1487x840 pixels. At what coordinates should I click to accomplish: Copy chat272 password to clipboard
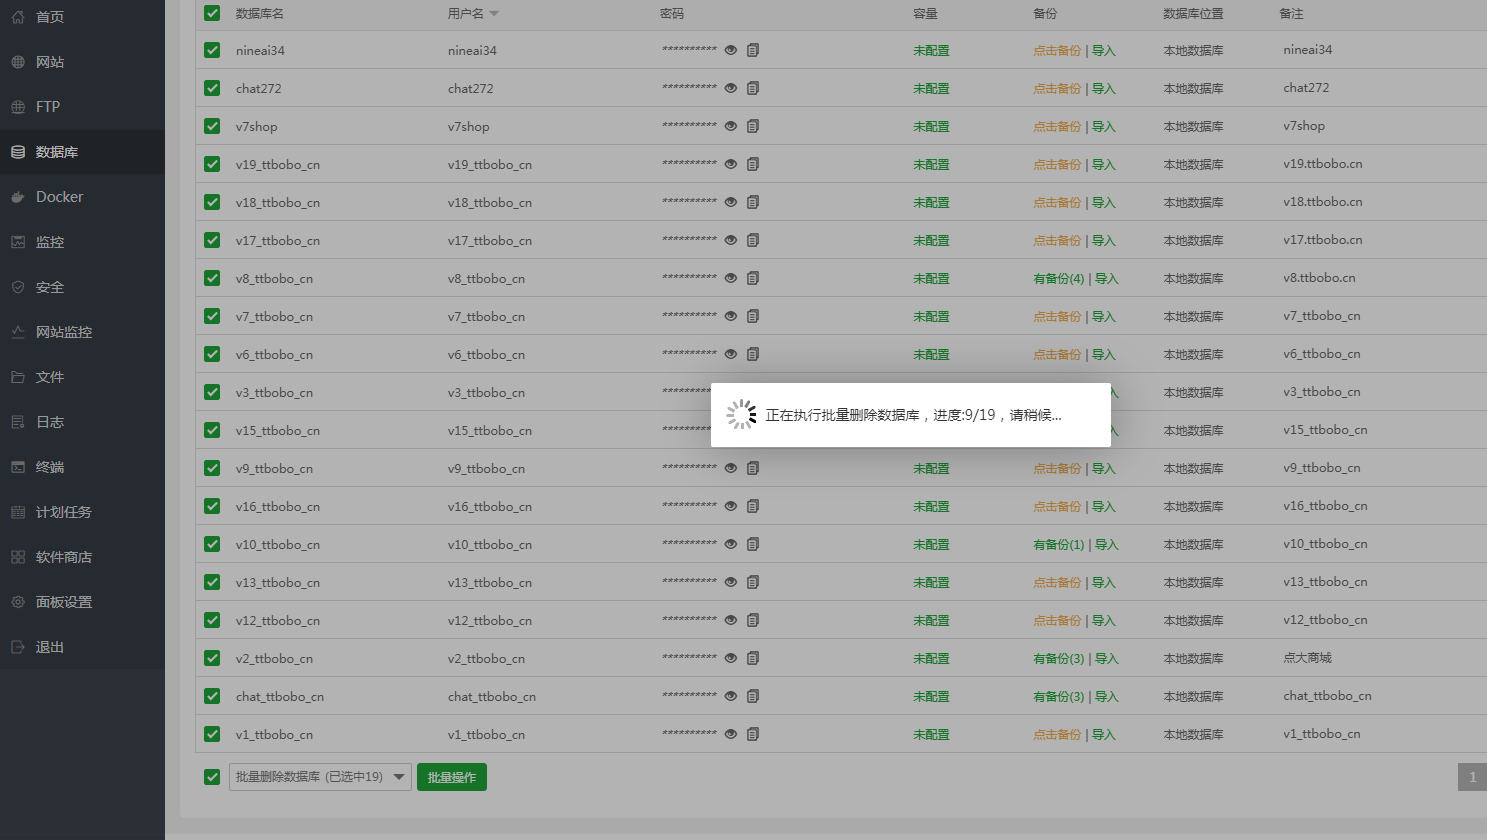tap(753, 88)
